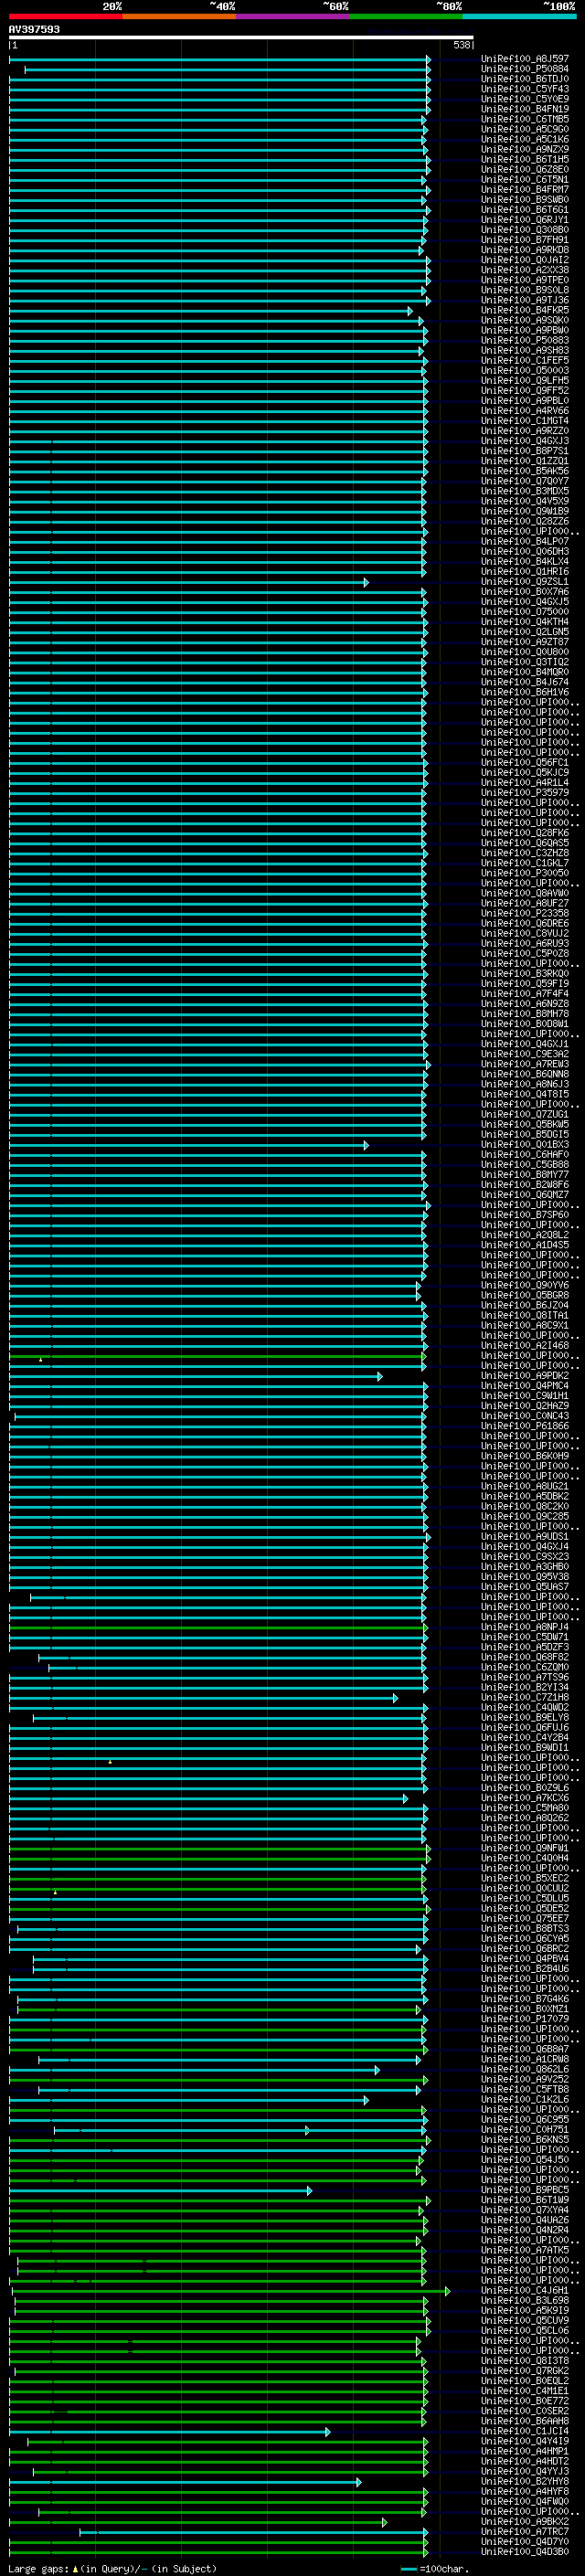Viewport: 585px width, 2576px height.
Task: Select hit label UniRef100_Q6BRC2
Action: [x=524, y=1948]
